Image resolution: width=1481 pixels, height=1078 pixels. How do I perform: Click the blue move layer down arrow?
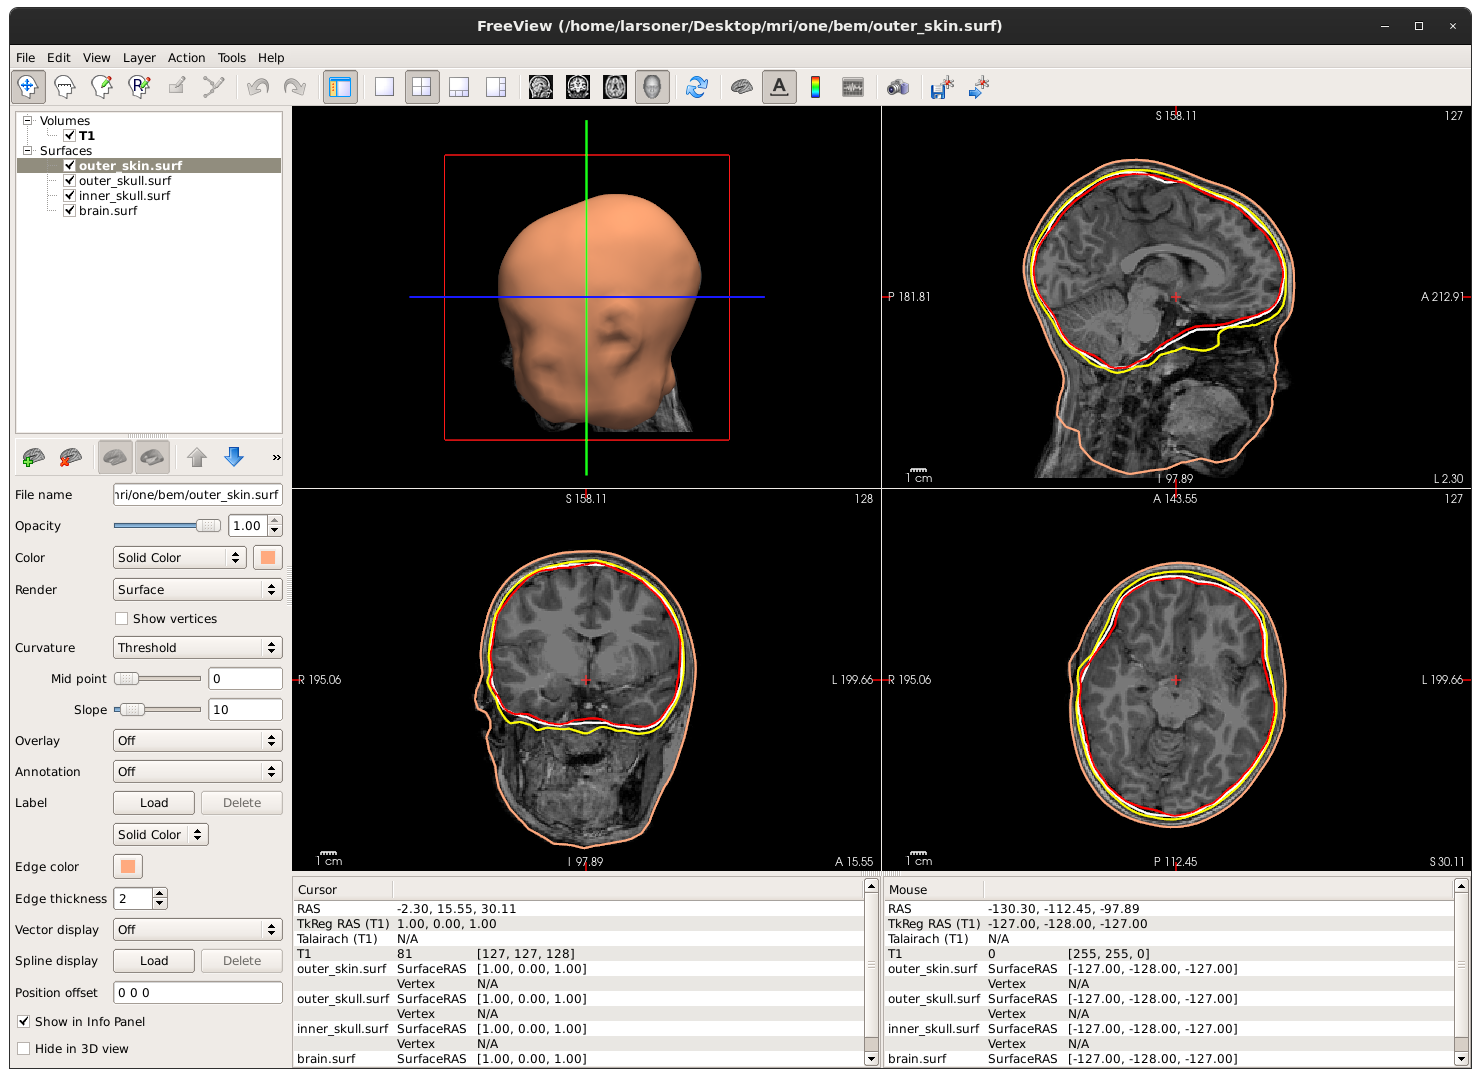click(x=234, y=457)
